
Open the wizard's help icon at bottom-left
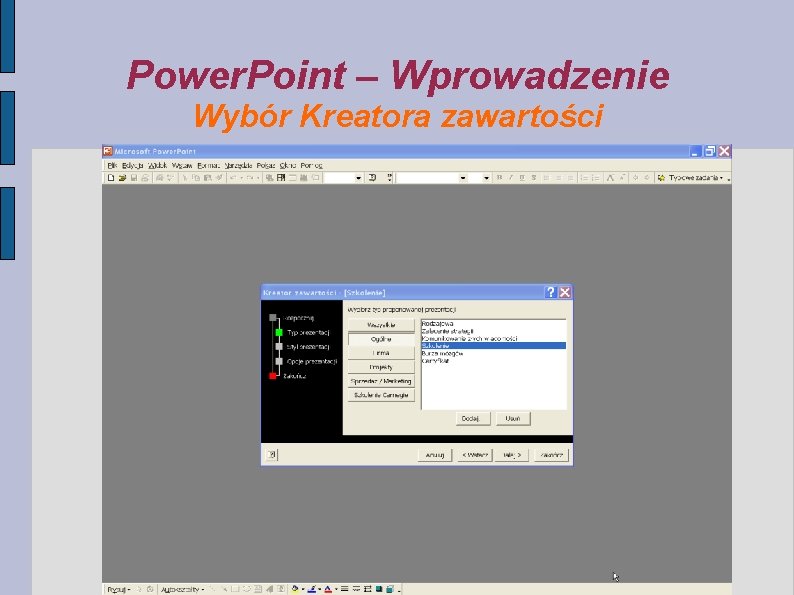pyautogui.click(x=272, y=455)
